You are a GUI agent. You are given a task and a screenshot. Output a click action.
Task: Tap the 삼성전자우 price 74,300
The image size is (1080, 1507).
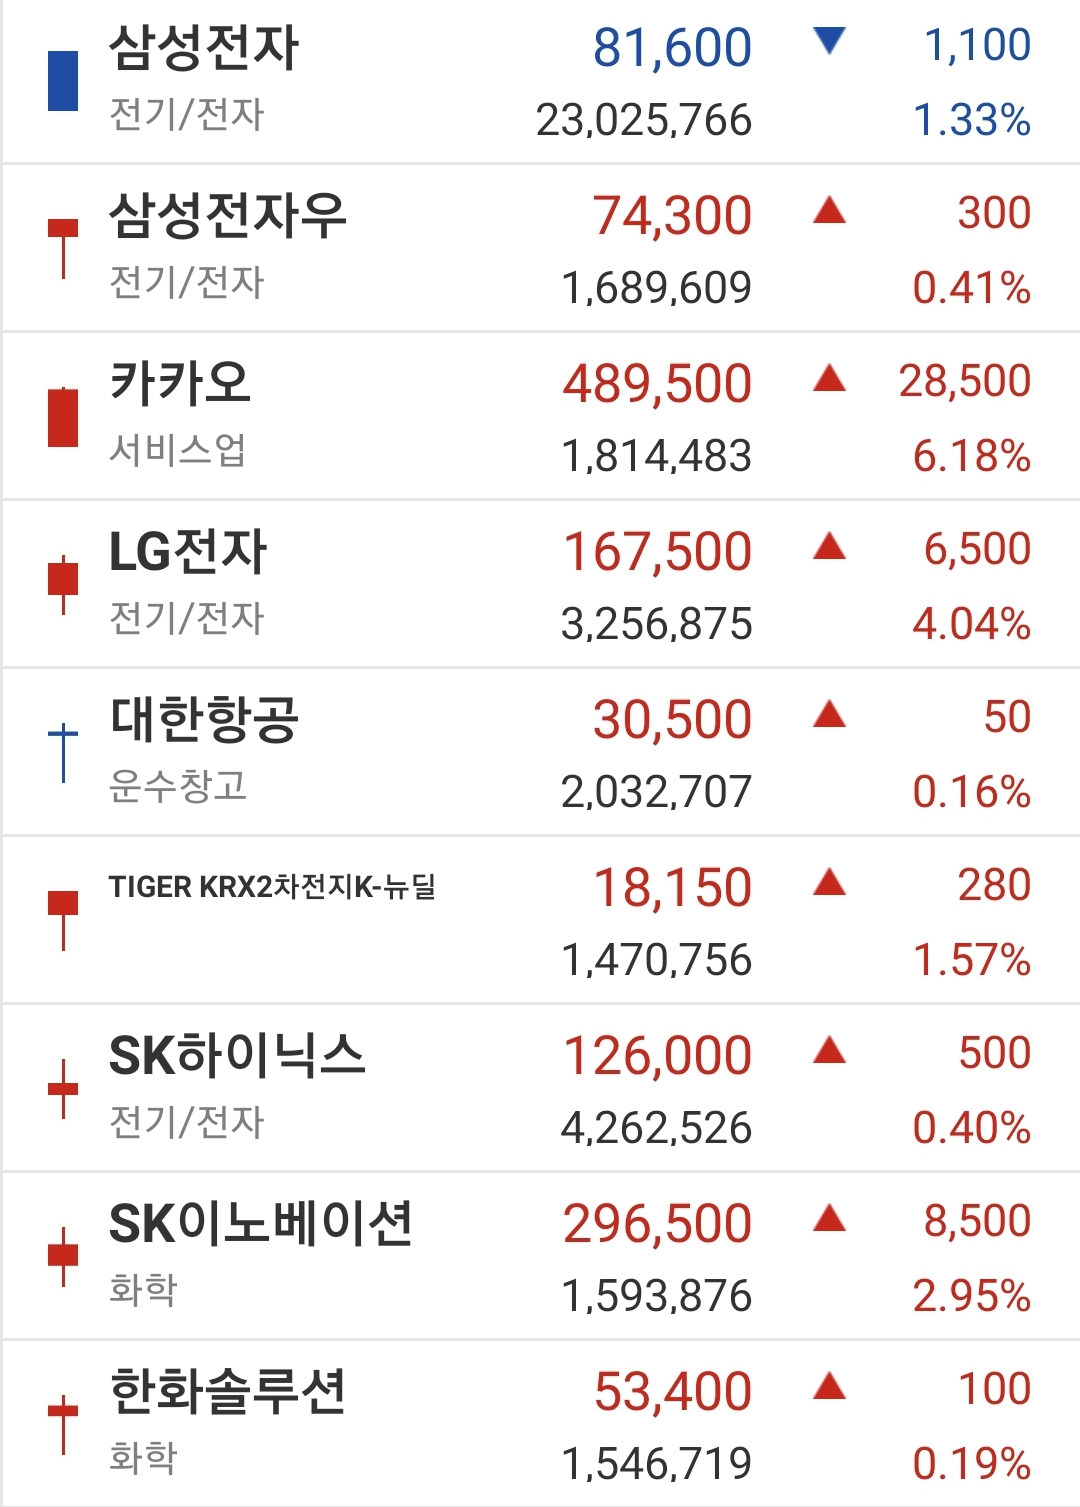672,216
